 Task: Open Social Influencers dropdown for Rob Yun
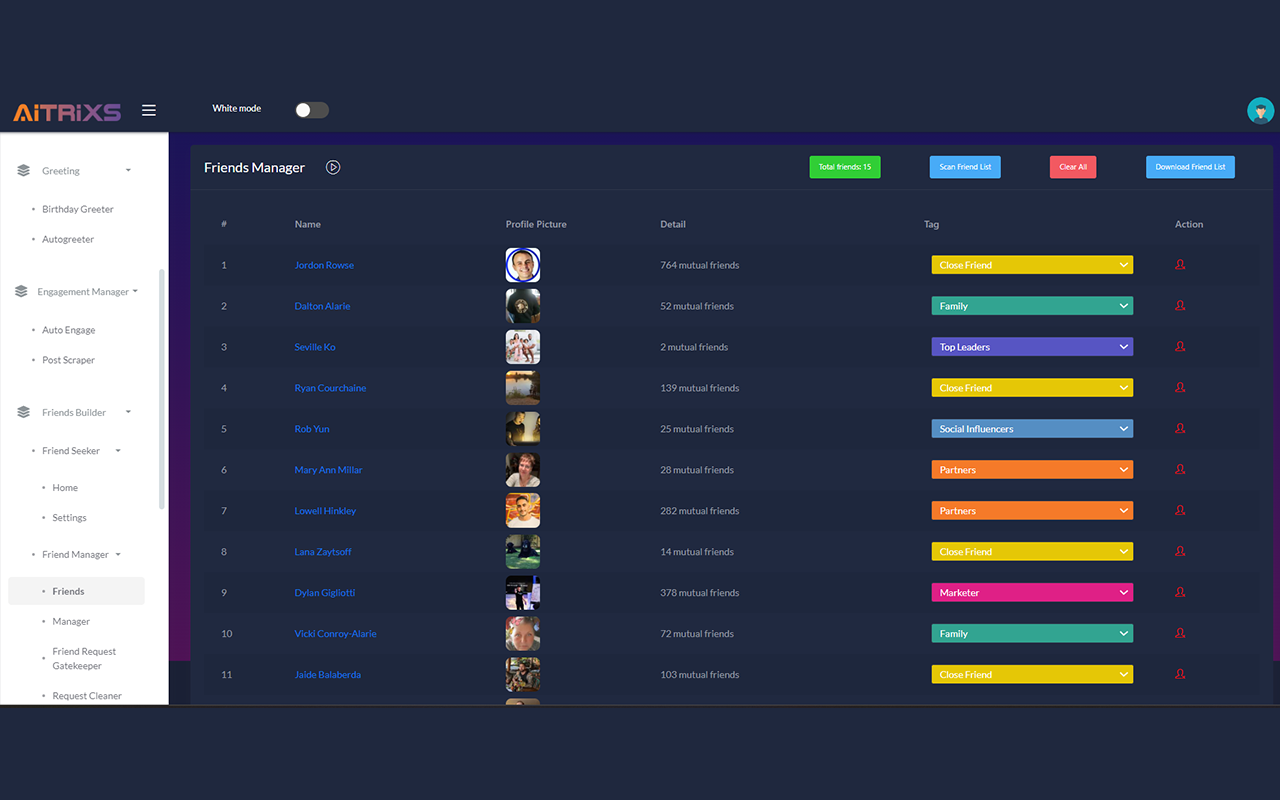tap(1032, 429)
